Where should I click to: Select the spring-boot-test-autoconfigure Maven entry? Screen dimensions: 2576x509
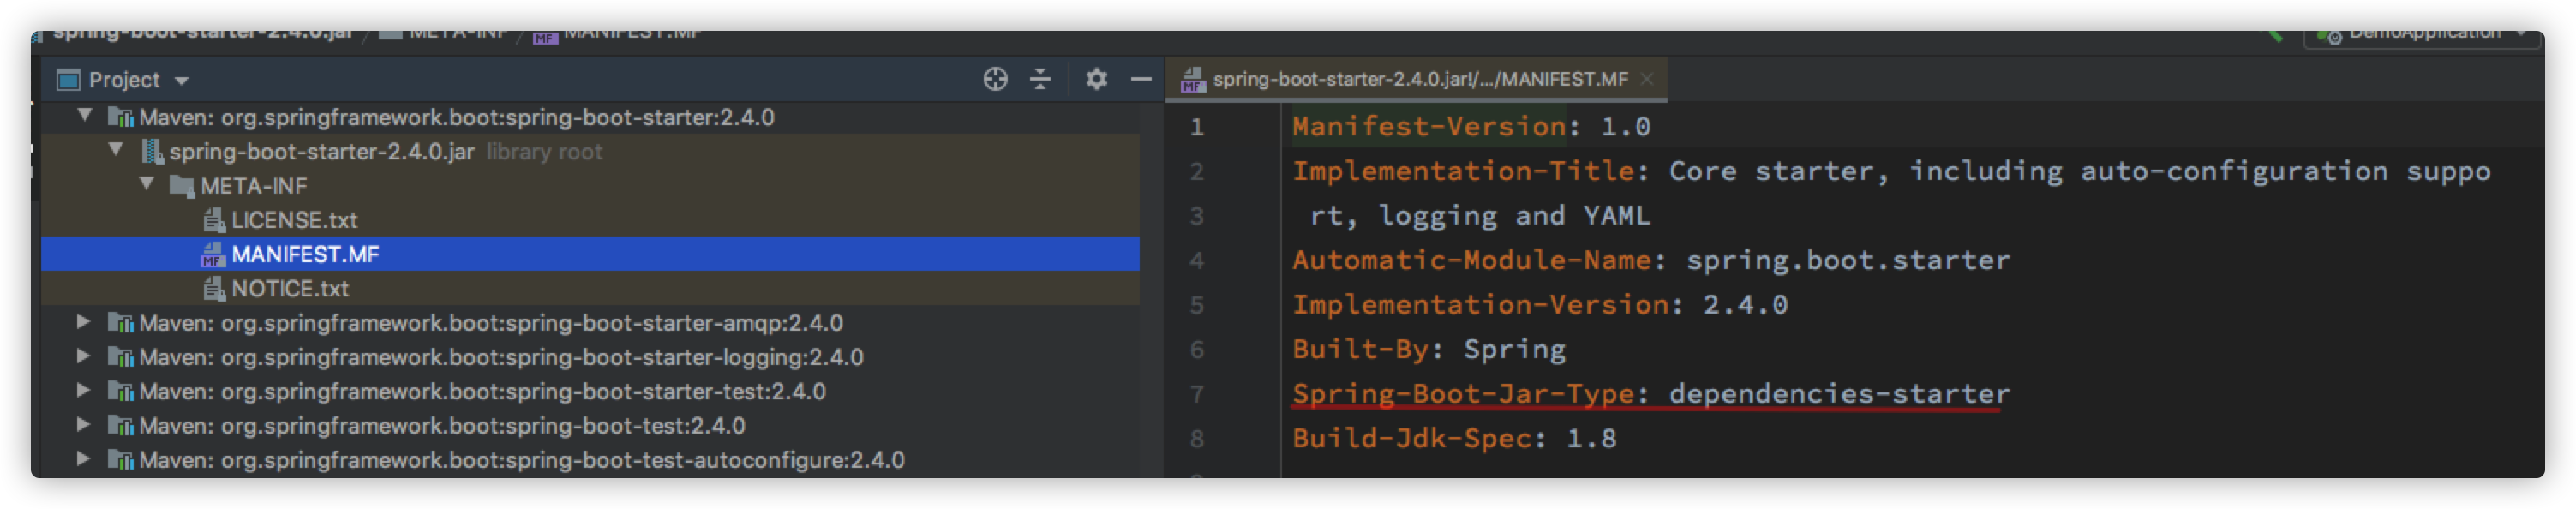pyautogui.click(x=521, y=460)
